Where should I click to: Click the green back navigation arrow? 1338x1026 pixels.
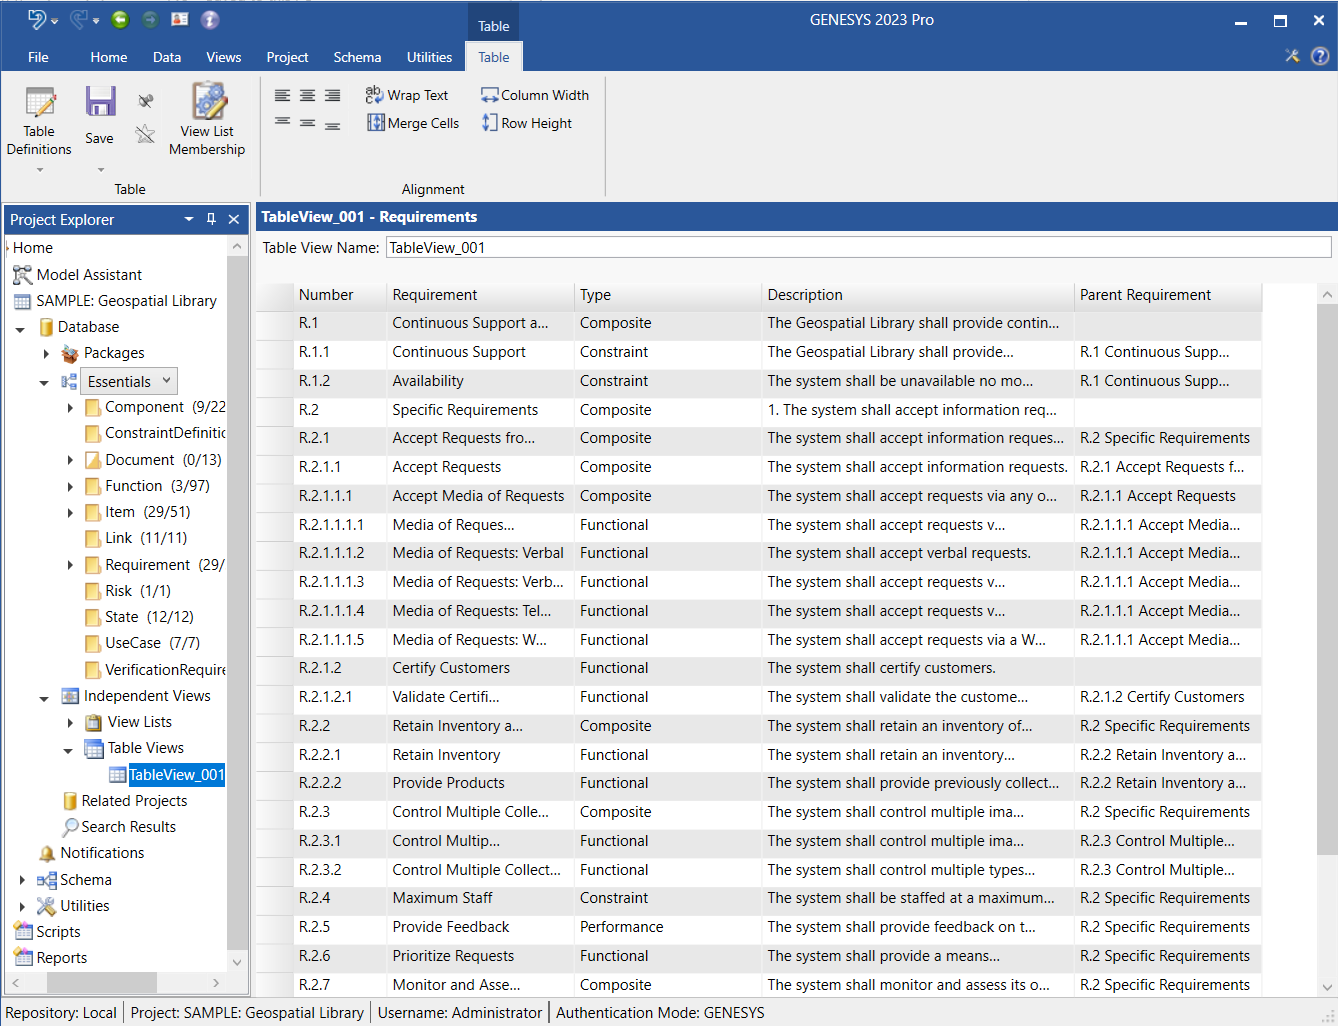pyautogui.click(x=120, y=19)
